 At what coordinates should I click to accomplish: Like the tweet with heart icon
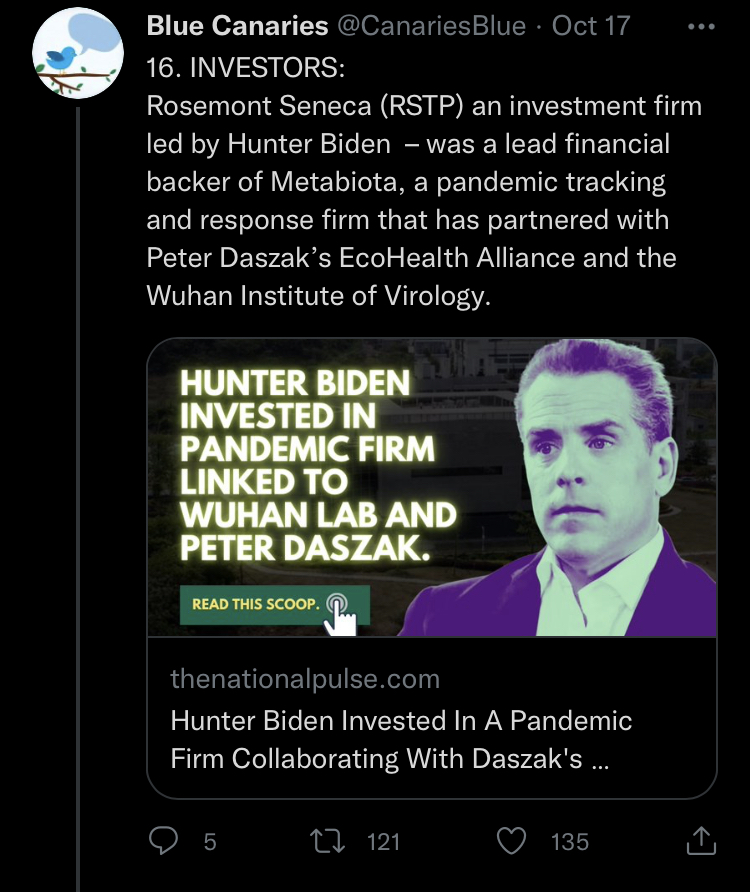coord(512,841)
